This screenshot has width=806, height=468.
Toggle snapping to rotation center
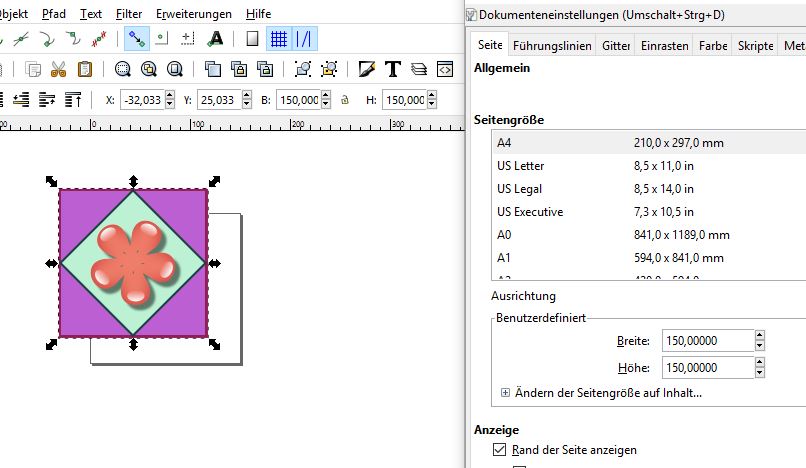tap(188, 39)
